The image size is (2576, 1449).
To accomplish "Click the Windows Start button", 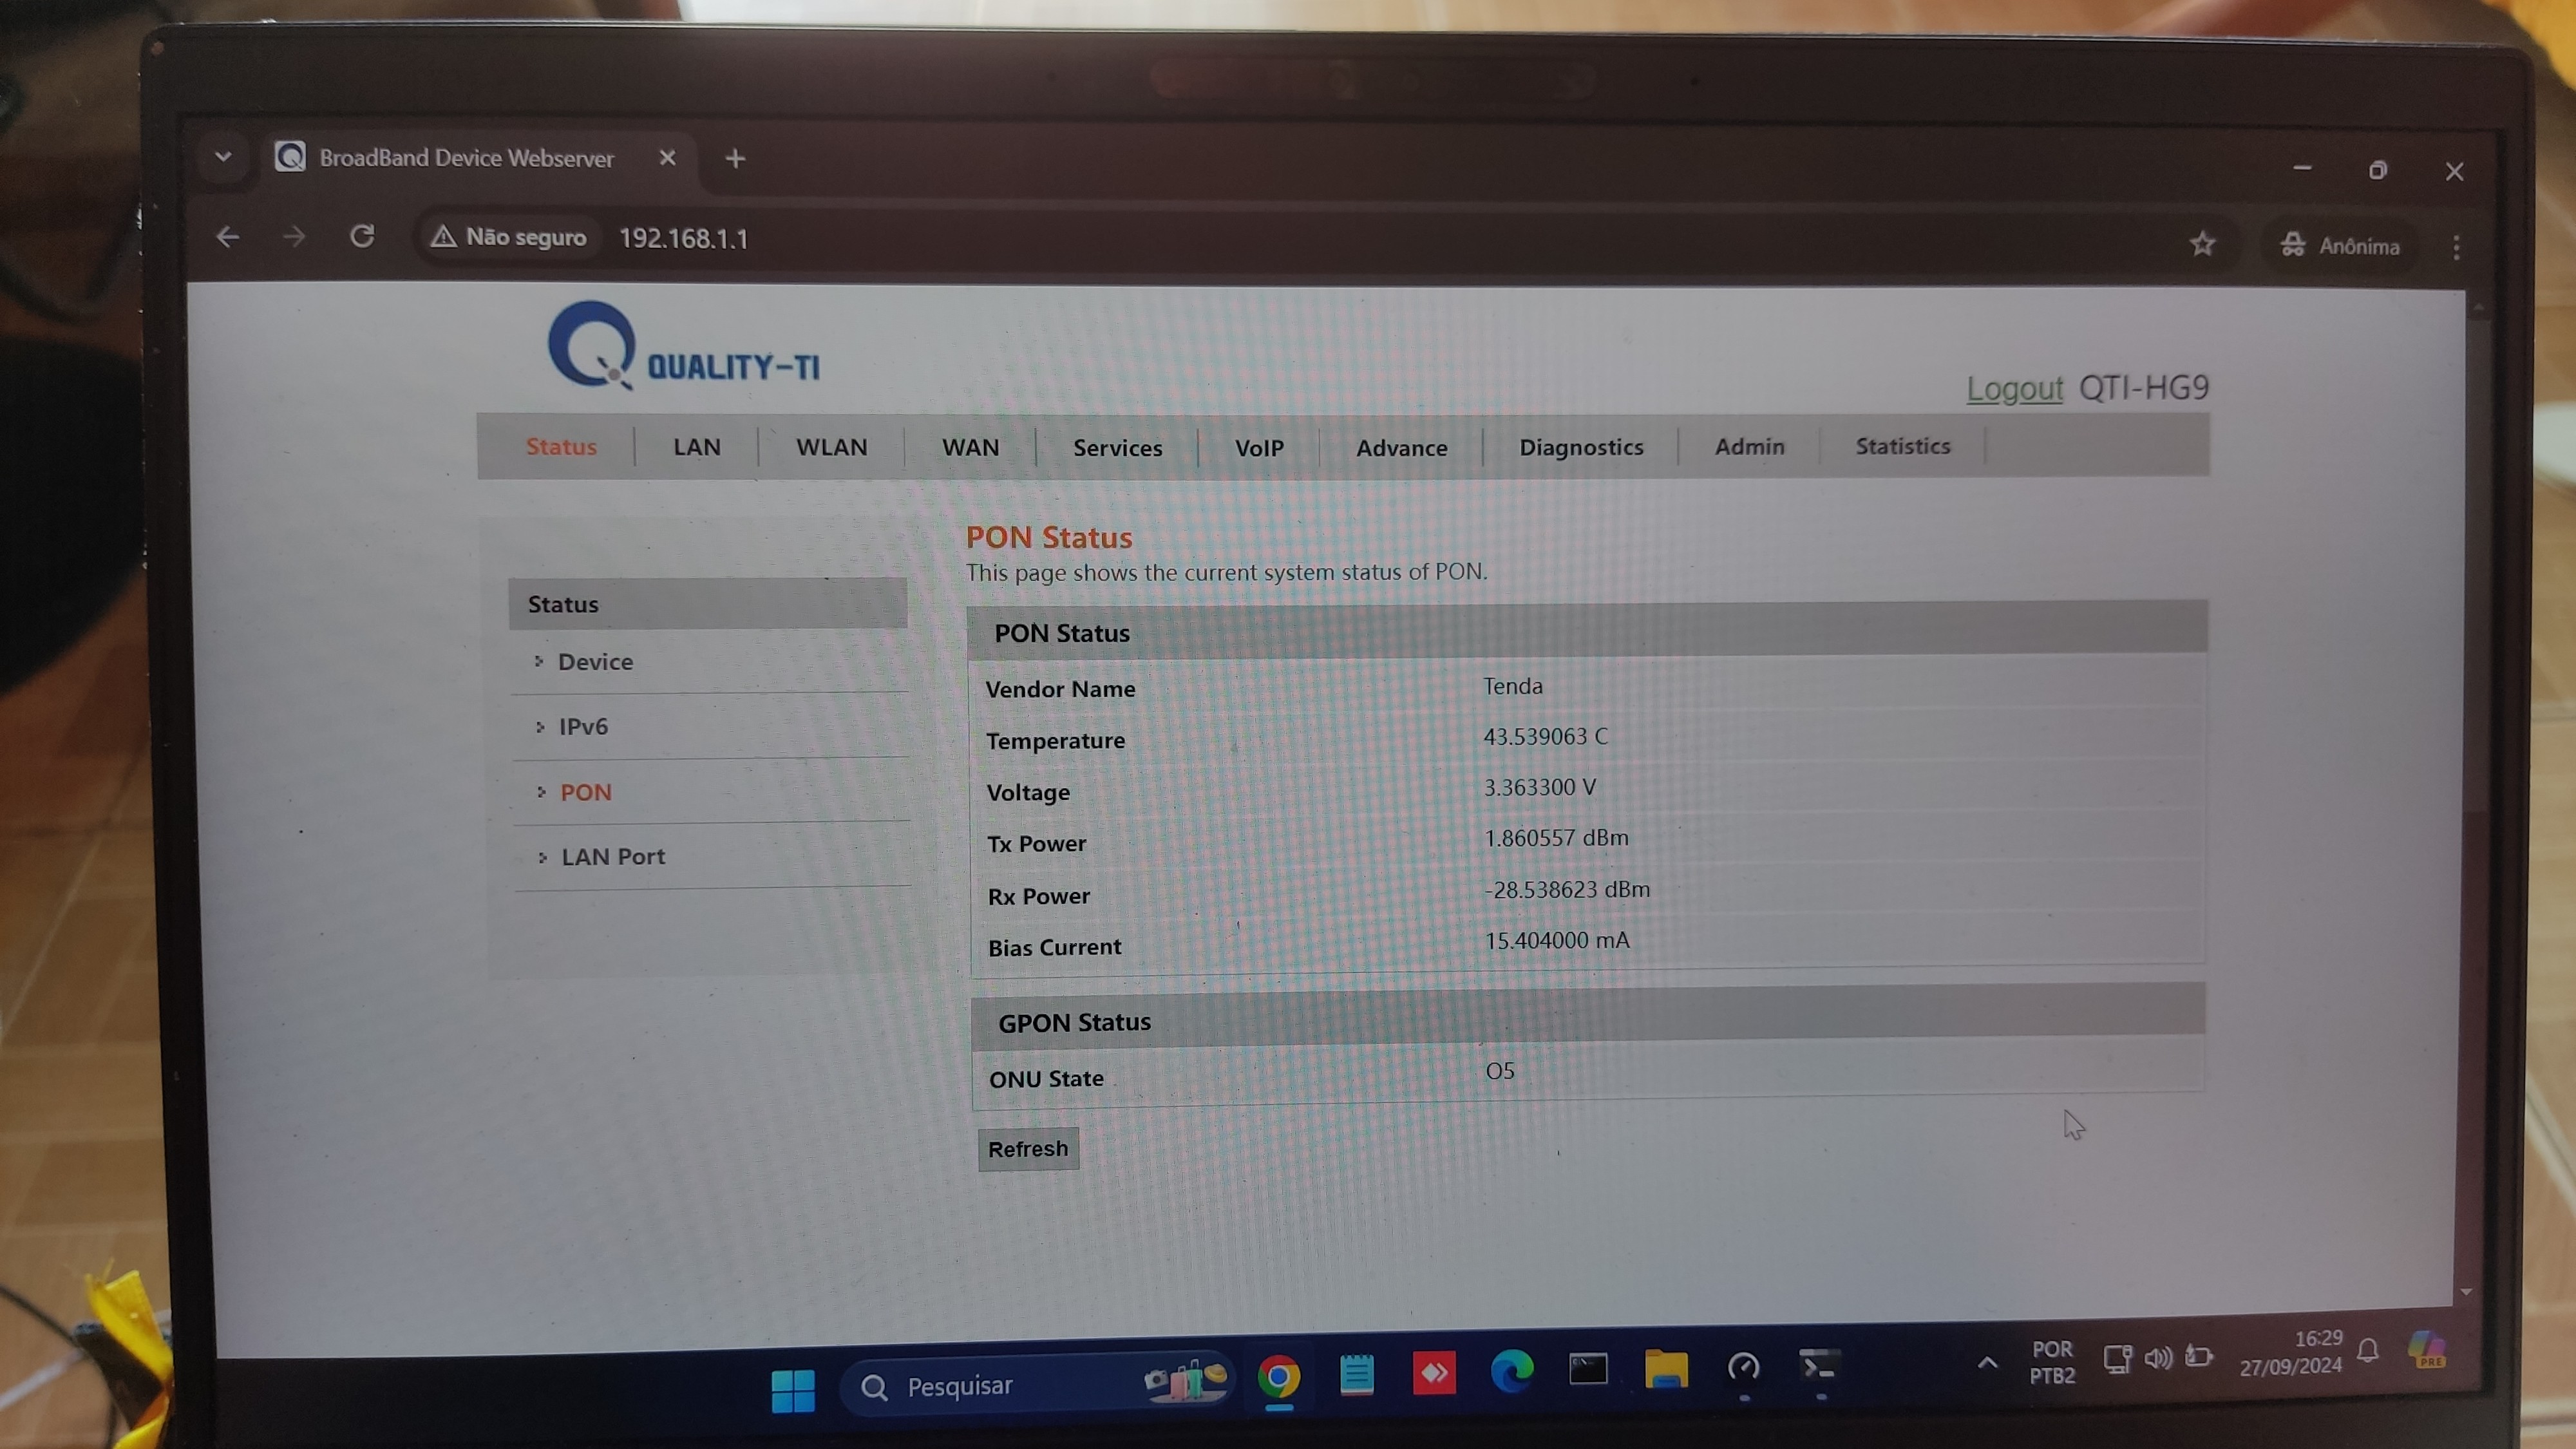I will [793, 1389].
